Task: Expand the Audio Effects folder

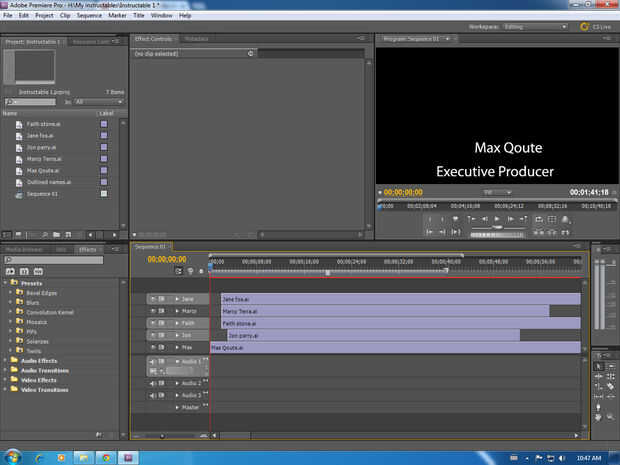Action: tap(5, 361)
